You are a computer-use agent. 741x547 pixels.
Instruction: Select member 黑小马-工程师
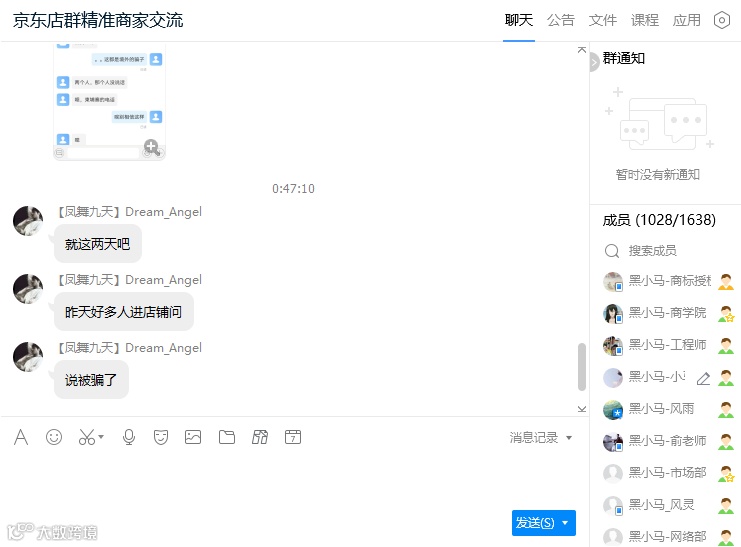[668, 345]
